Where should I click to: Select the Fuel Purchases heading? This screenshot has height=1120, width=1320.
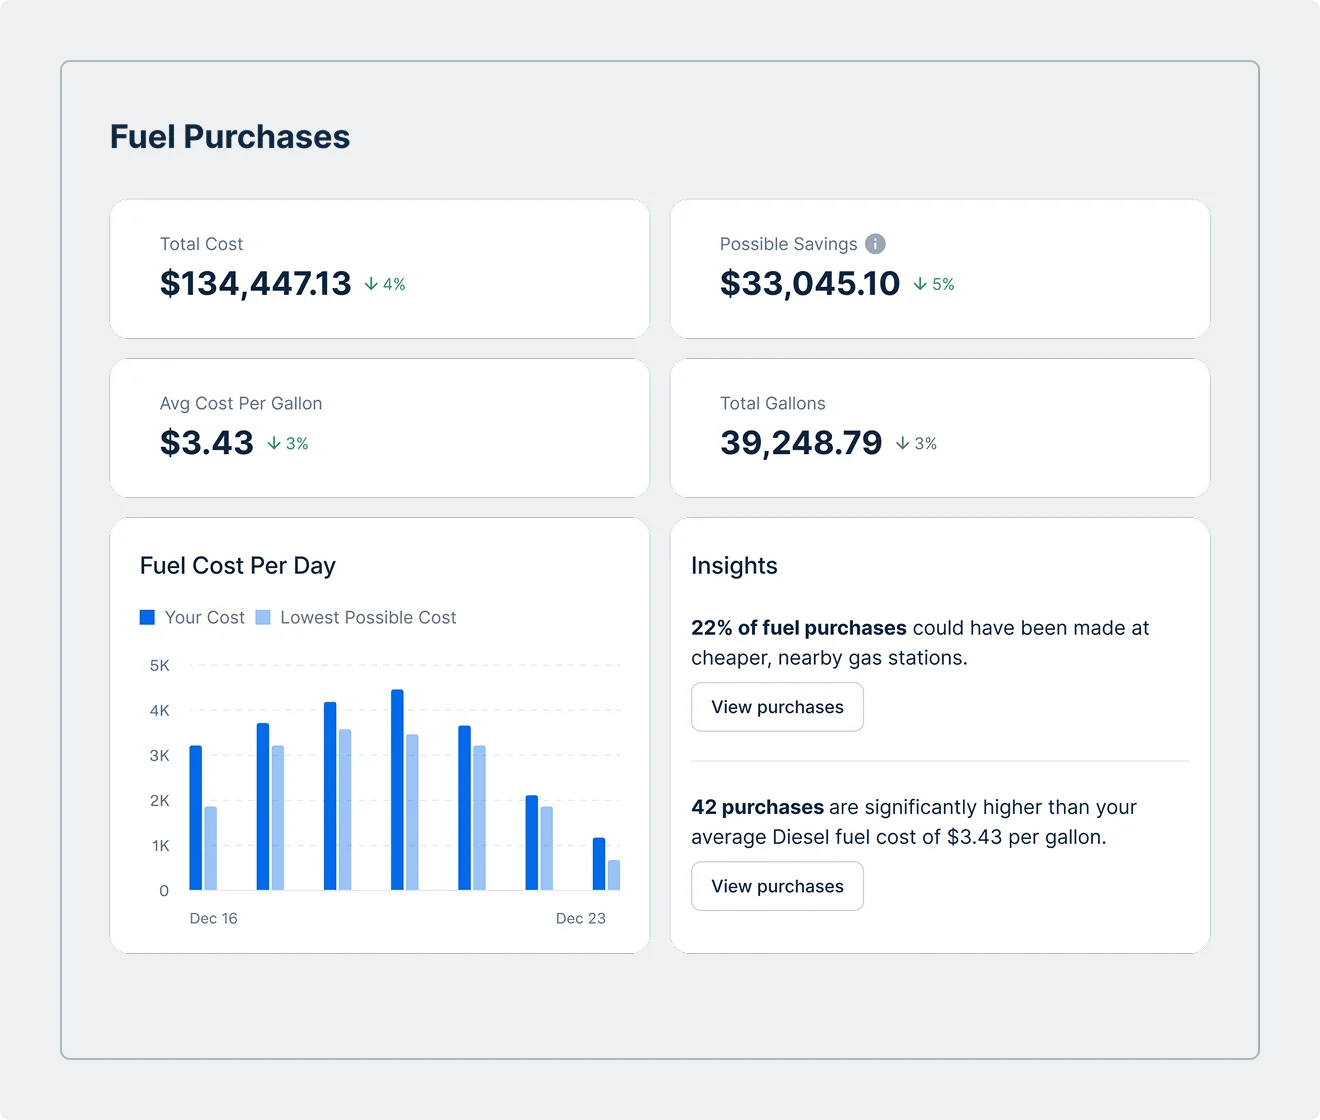(x=229, y=136)
